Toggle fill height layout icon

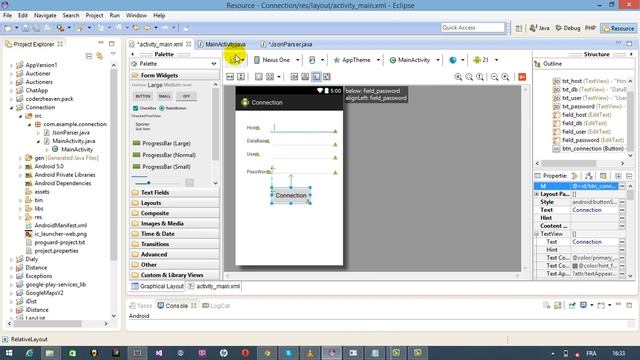tap(241, 77)
